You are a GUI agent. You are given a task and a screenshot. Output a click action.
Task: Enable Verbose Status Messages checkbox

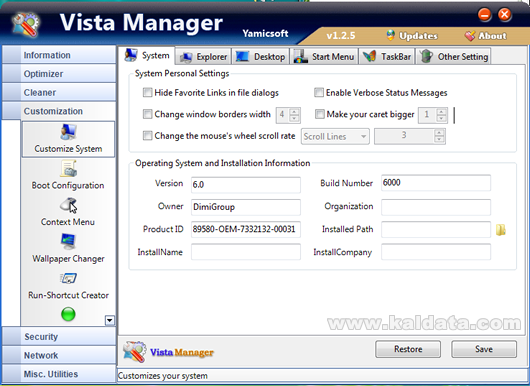point(319,92)
